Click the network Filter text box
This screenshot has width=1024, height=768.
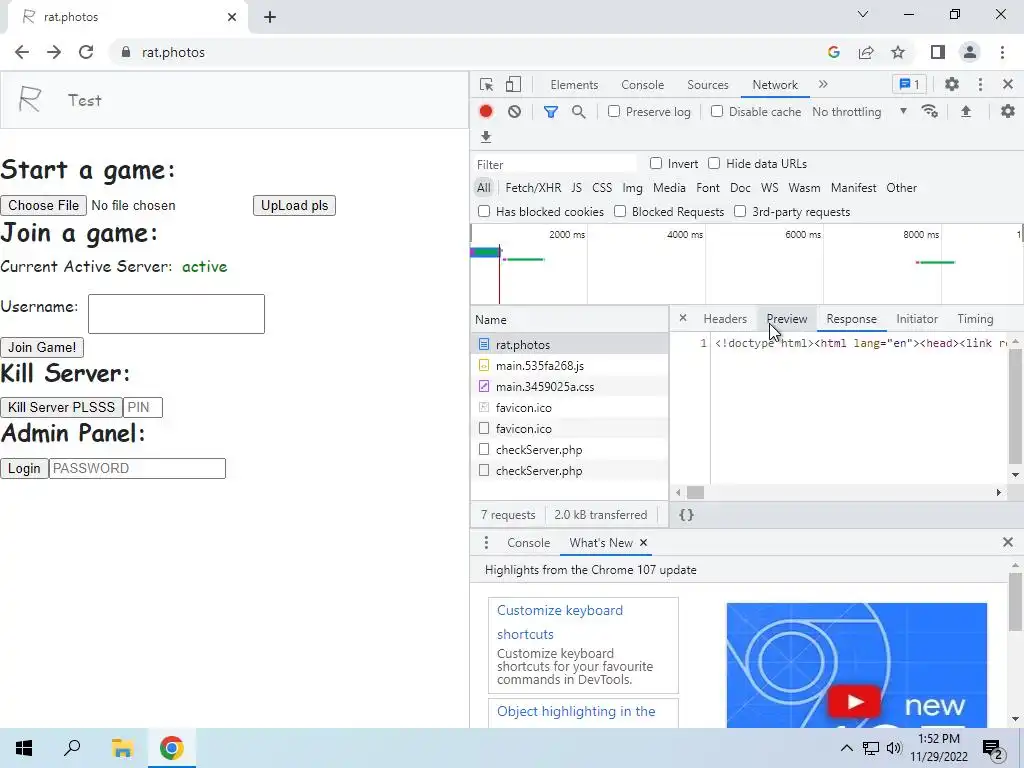556,164
